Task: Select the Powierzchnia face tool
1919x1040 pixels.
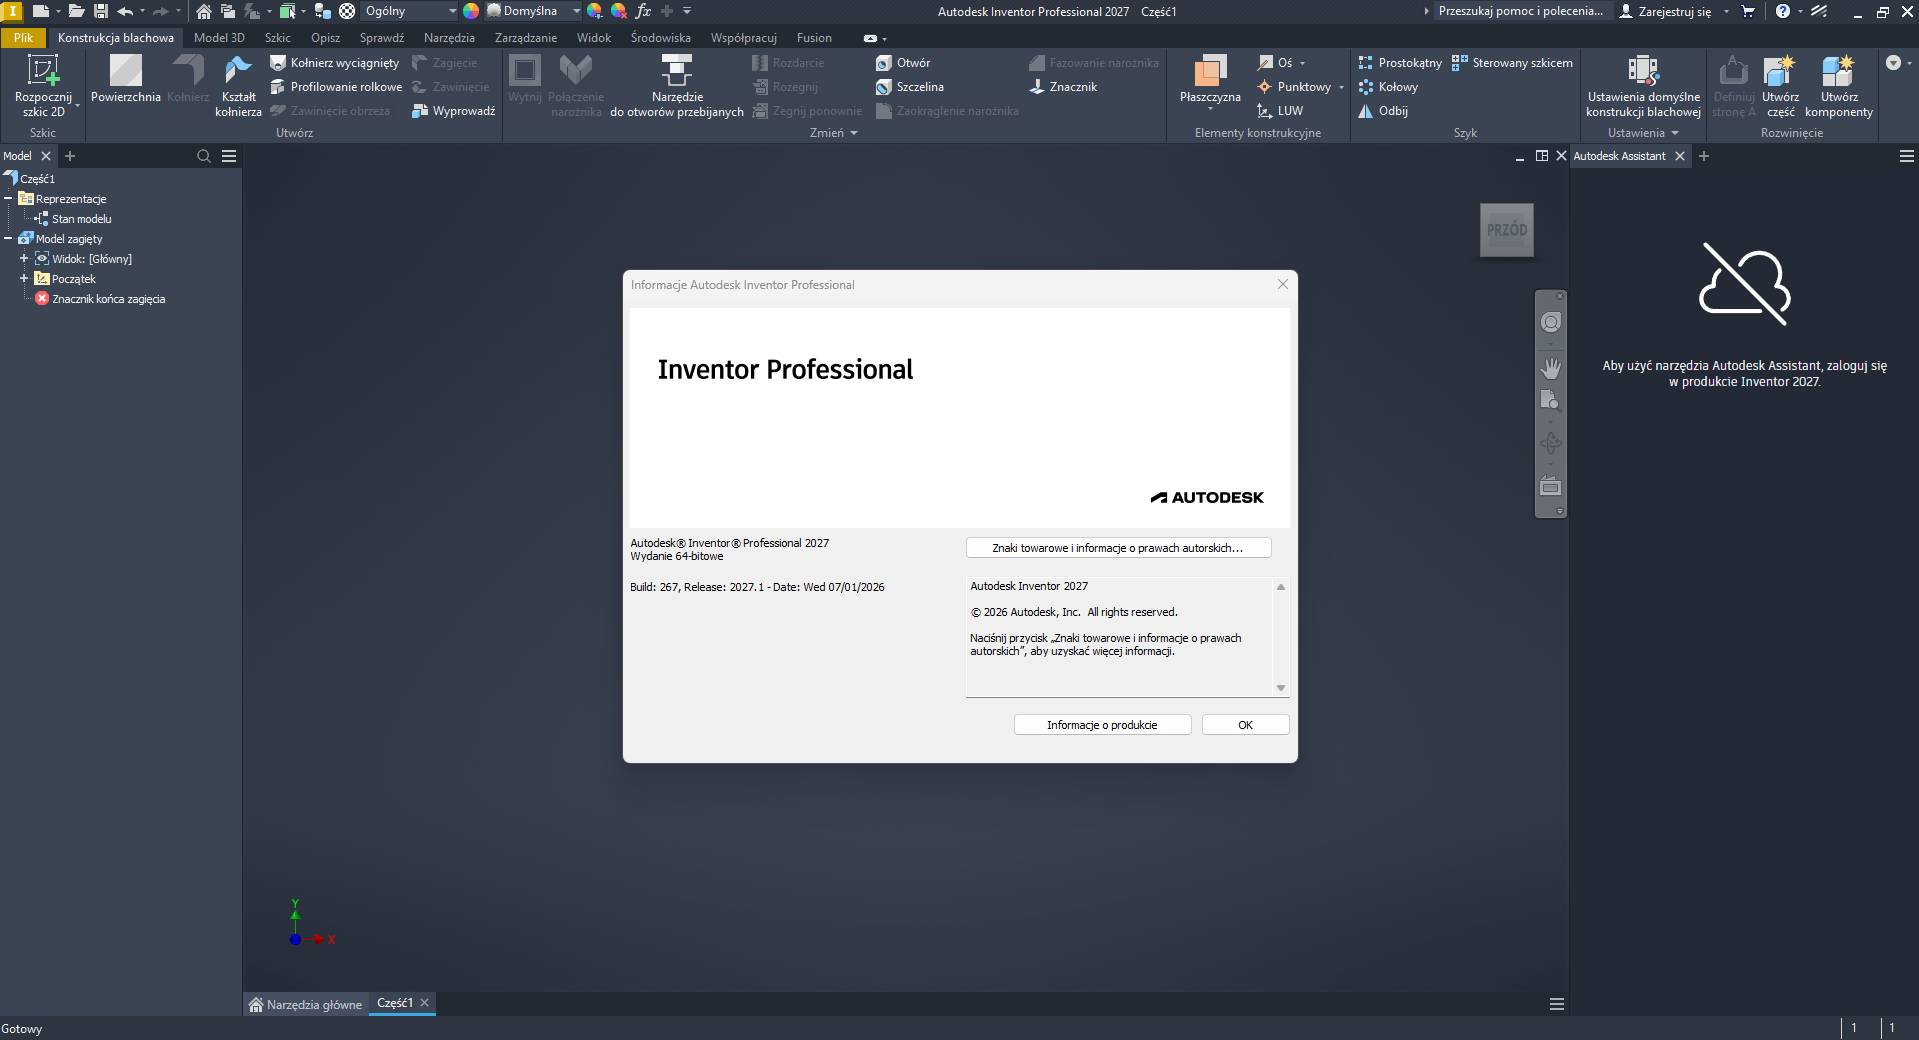Action: [x=126, y=80]
